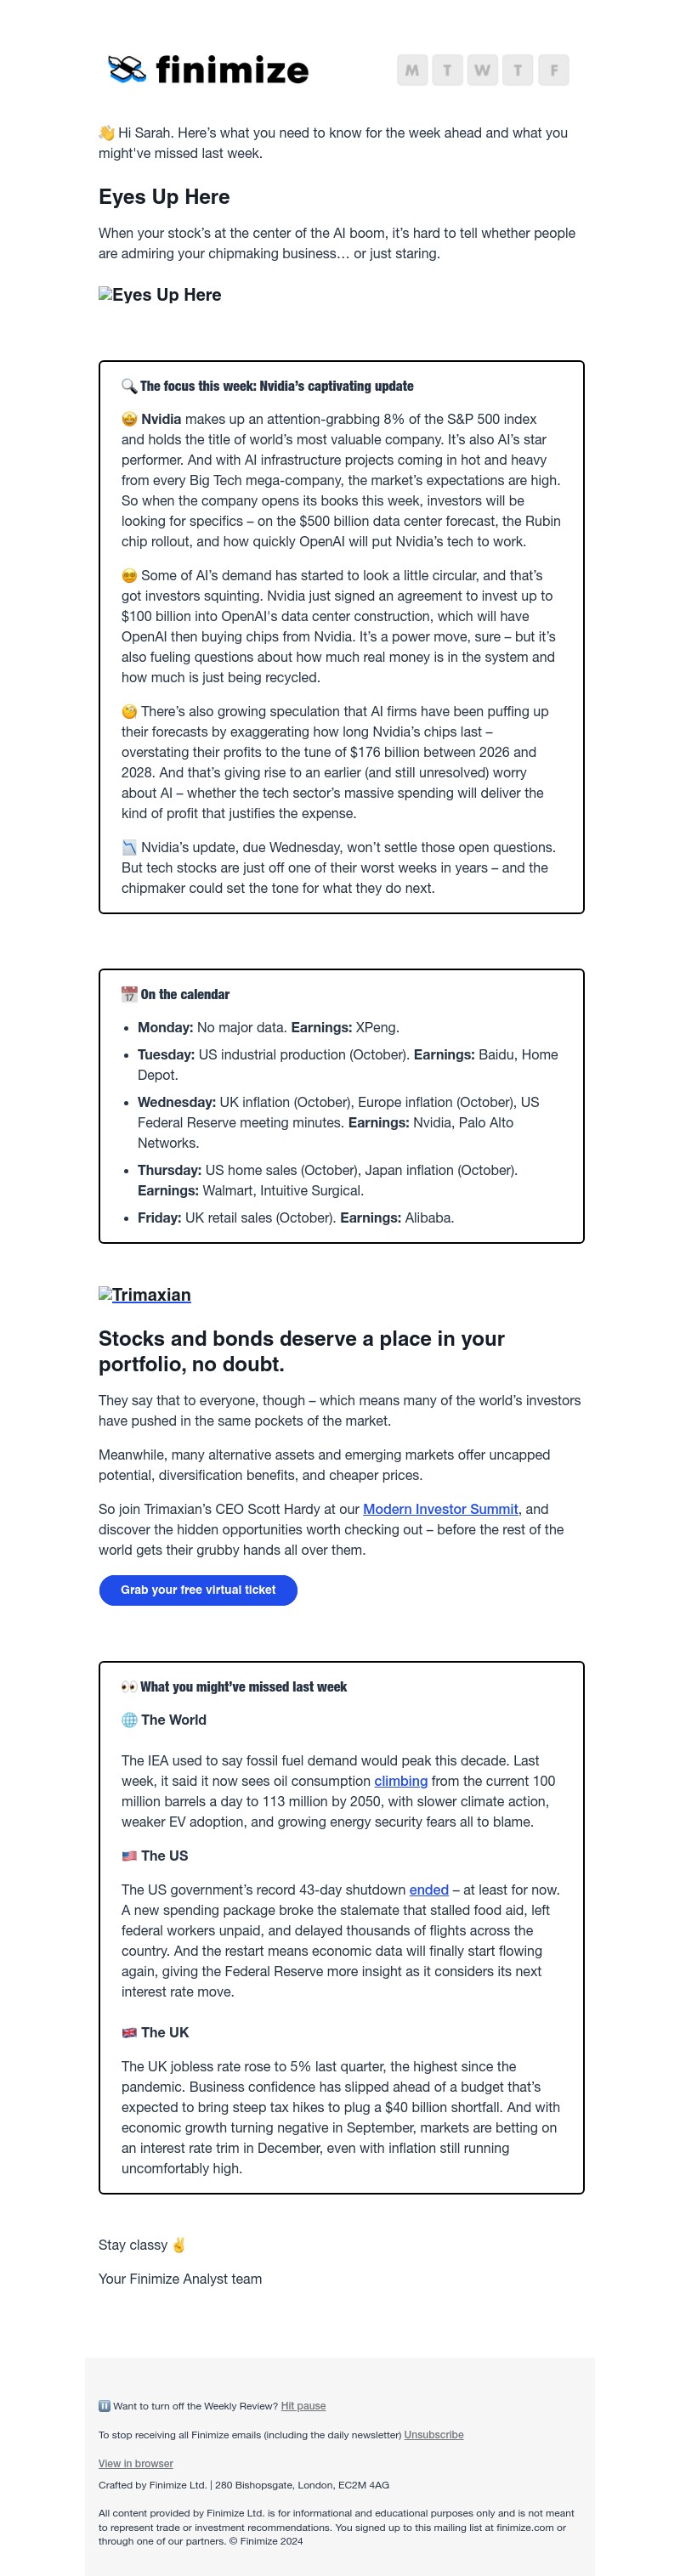
Task: Click the Grab your free virtual ticket button
Action: tap(198, 1590)
